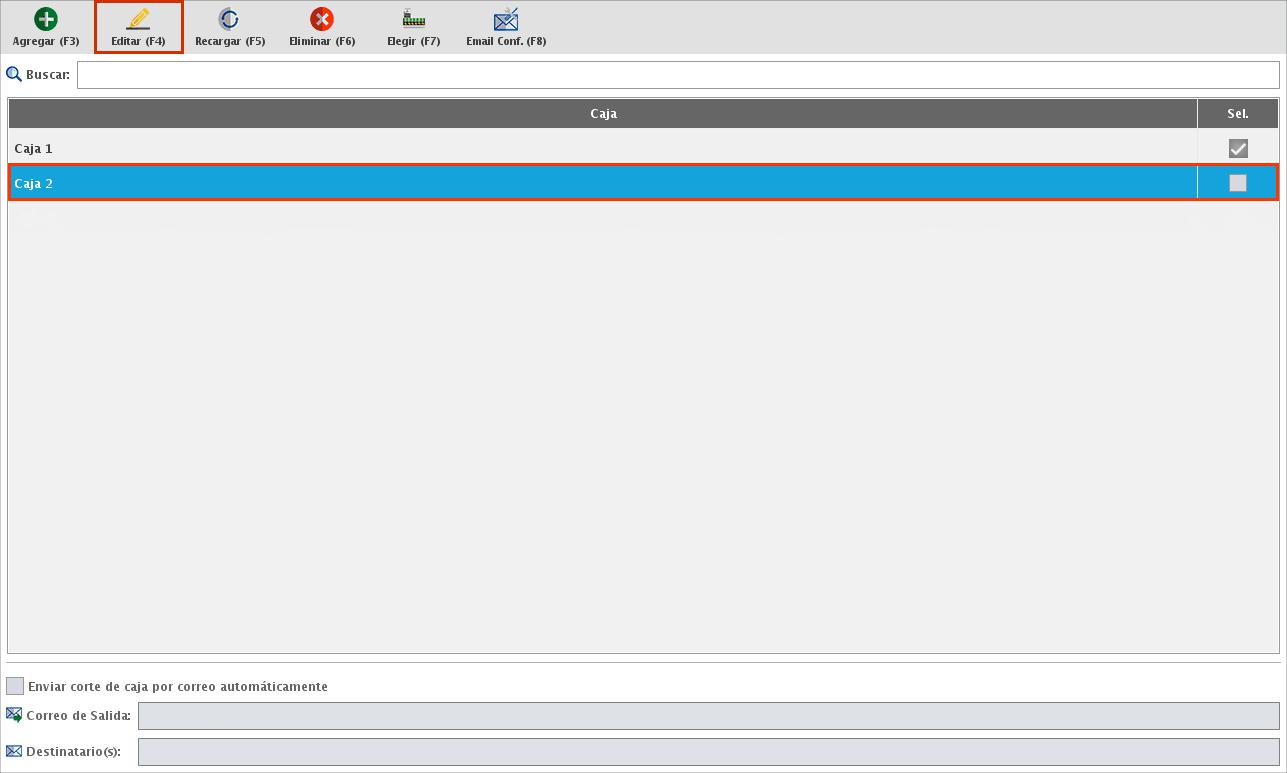The height and width of the screenshot is (773, 1287).
Task: Click the magnifier icon beside Buscar
Action: click(x=14, y=74)
